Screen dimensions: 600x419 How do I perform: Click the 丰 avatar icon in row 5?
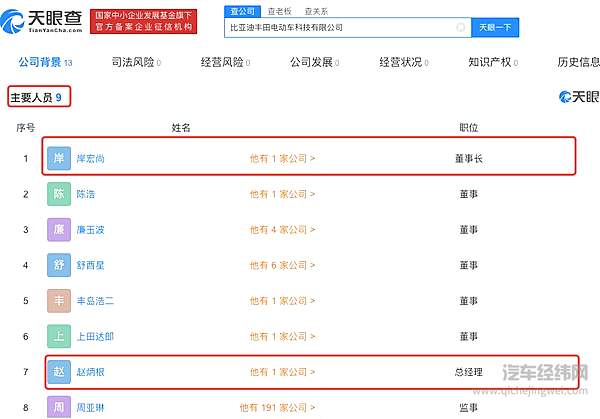pyautogui.click(x=59, y=300)
